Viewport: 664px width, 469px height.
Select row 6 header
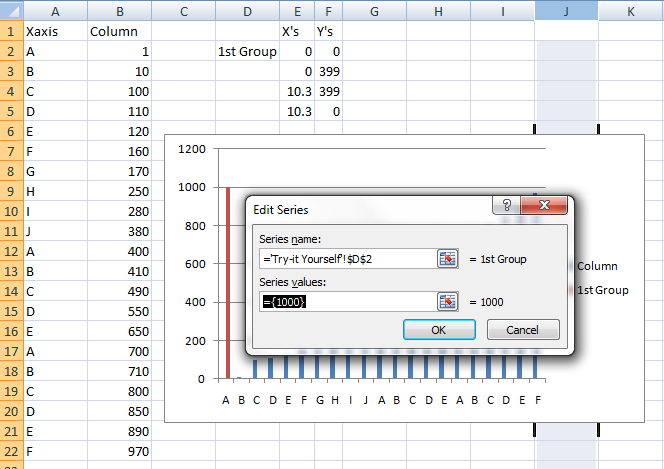tap(11, 131)
